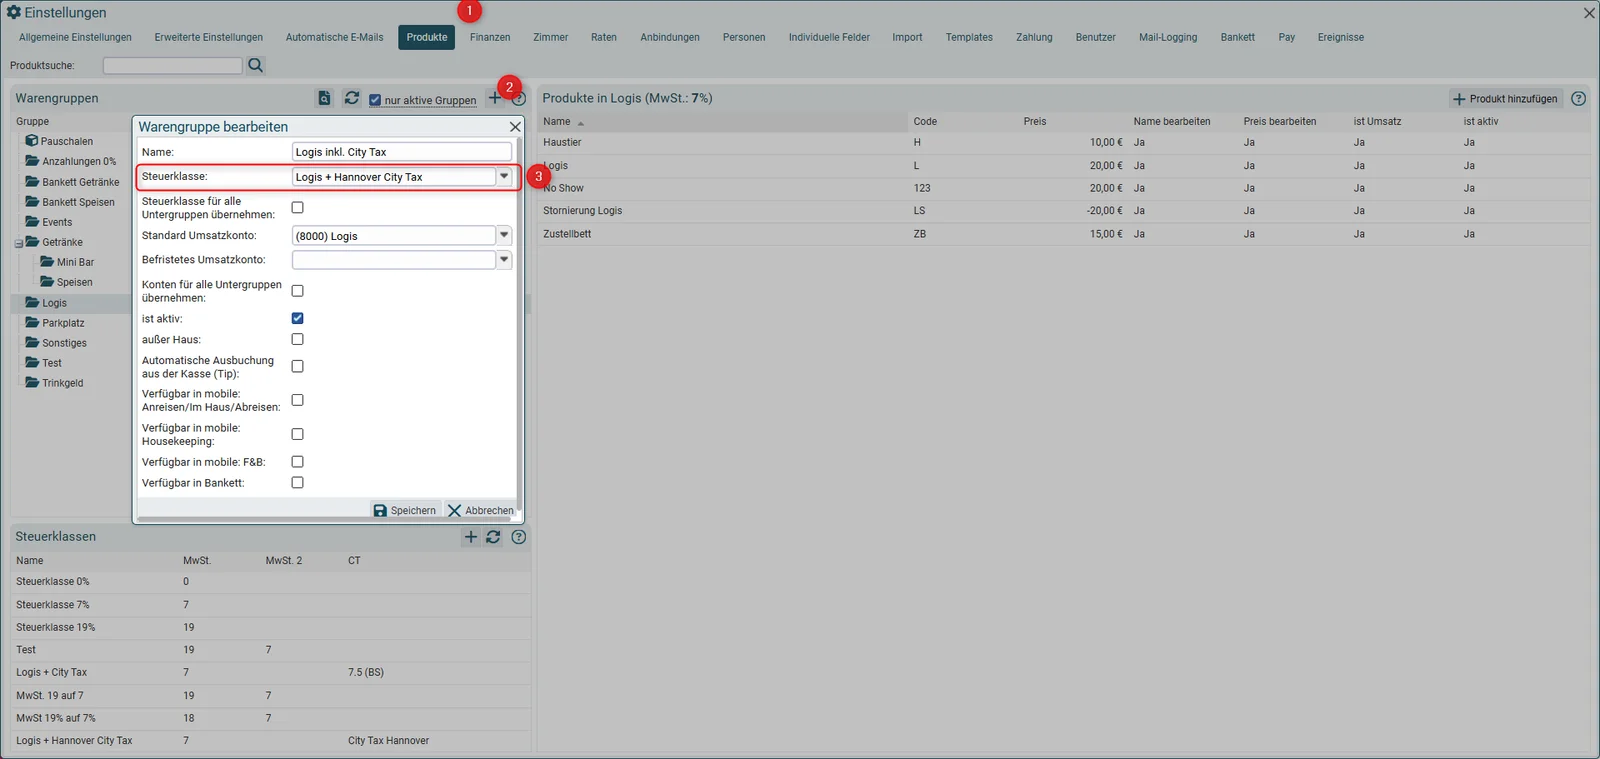Screen dimensions: 1600x759
Task: Enable 'Verfügbar in Bankett' checkbox
Action: [x=297, y=483]
